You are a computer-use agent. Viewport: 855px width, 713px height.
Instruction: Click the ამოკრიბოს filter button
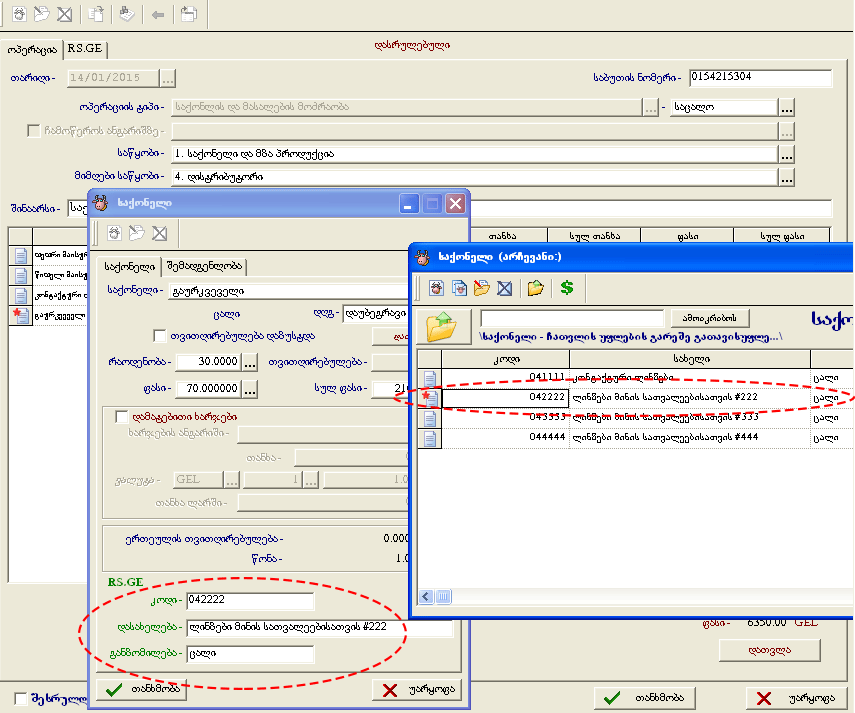[x=709, y=318]
